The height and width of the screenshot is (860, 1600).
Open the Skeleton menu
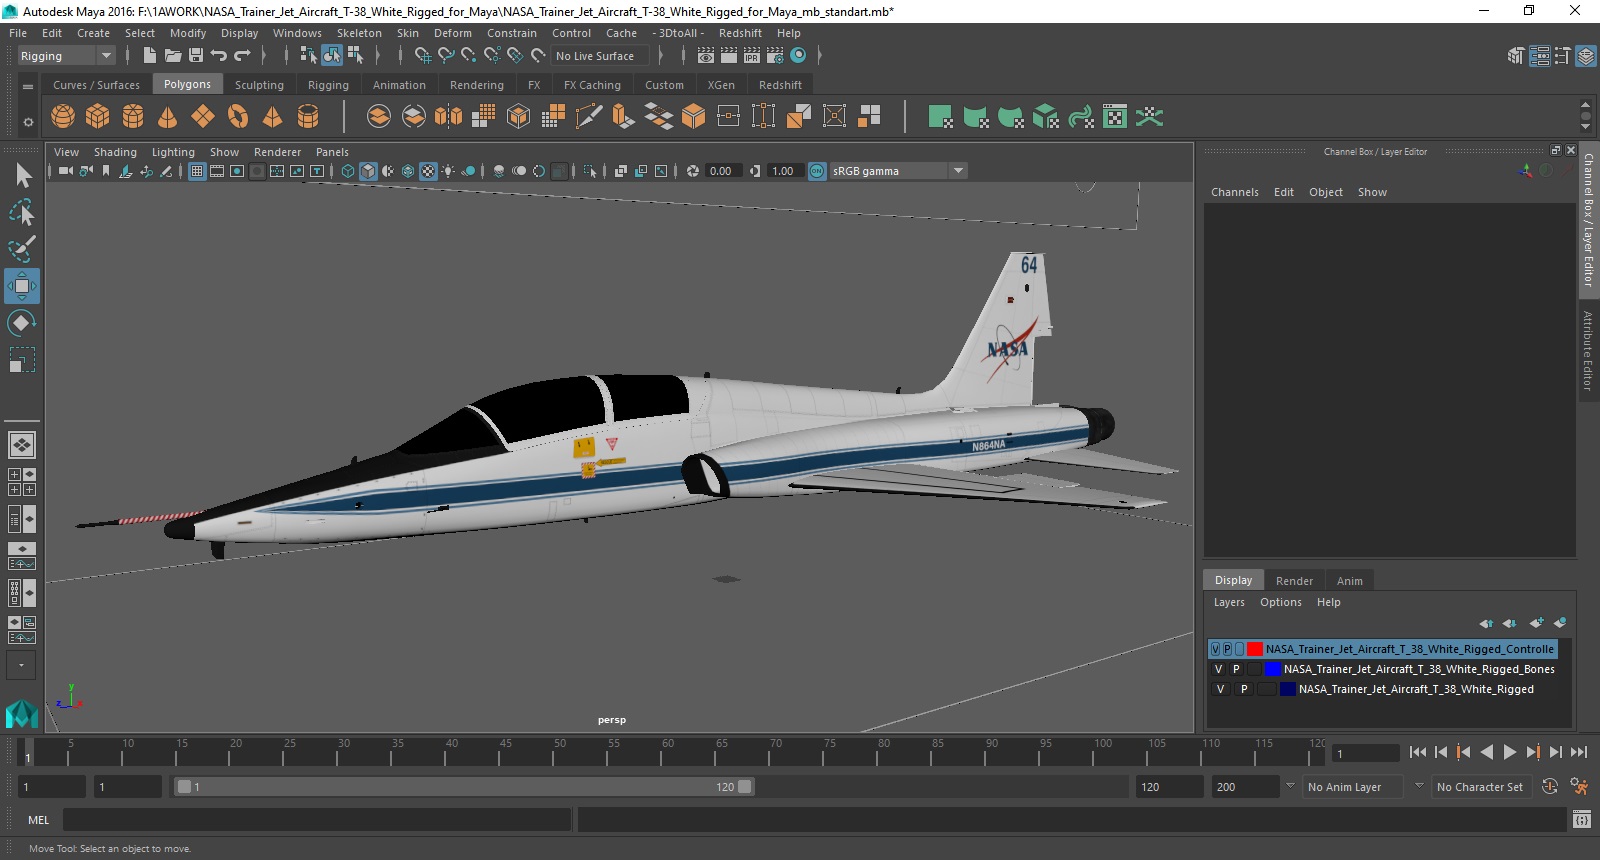(359, 33)
